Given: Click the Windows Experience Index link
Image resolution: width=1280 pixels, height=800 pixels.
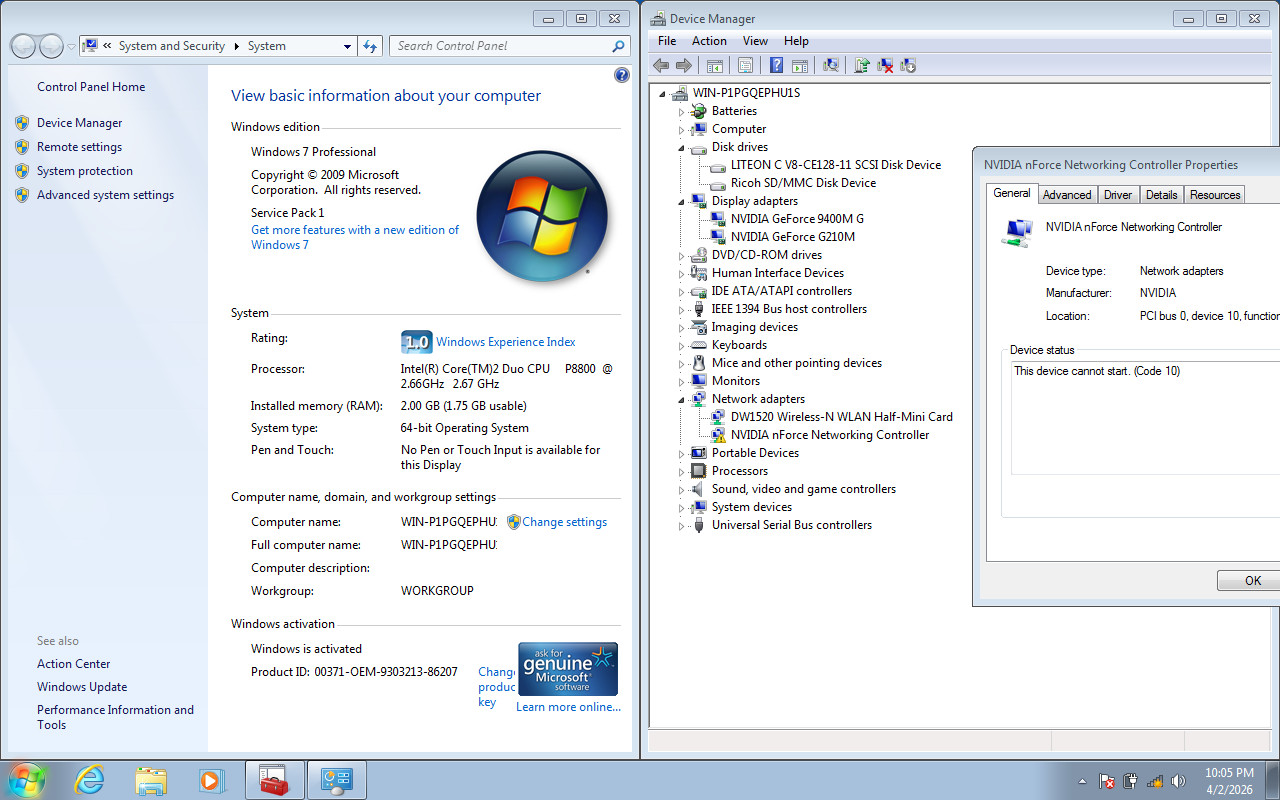Looking at the screenshot, I should point(506,342).
